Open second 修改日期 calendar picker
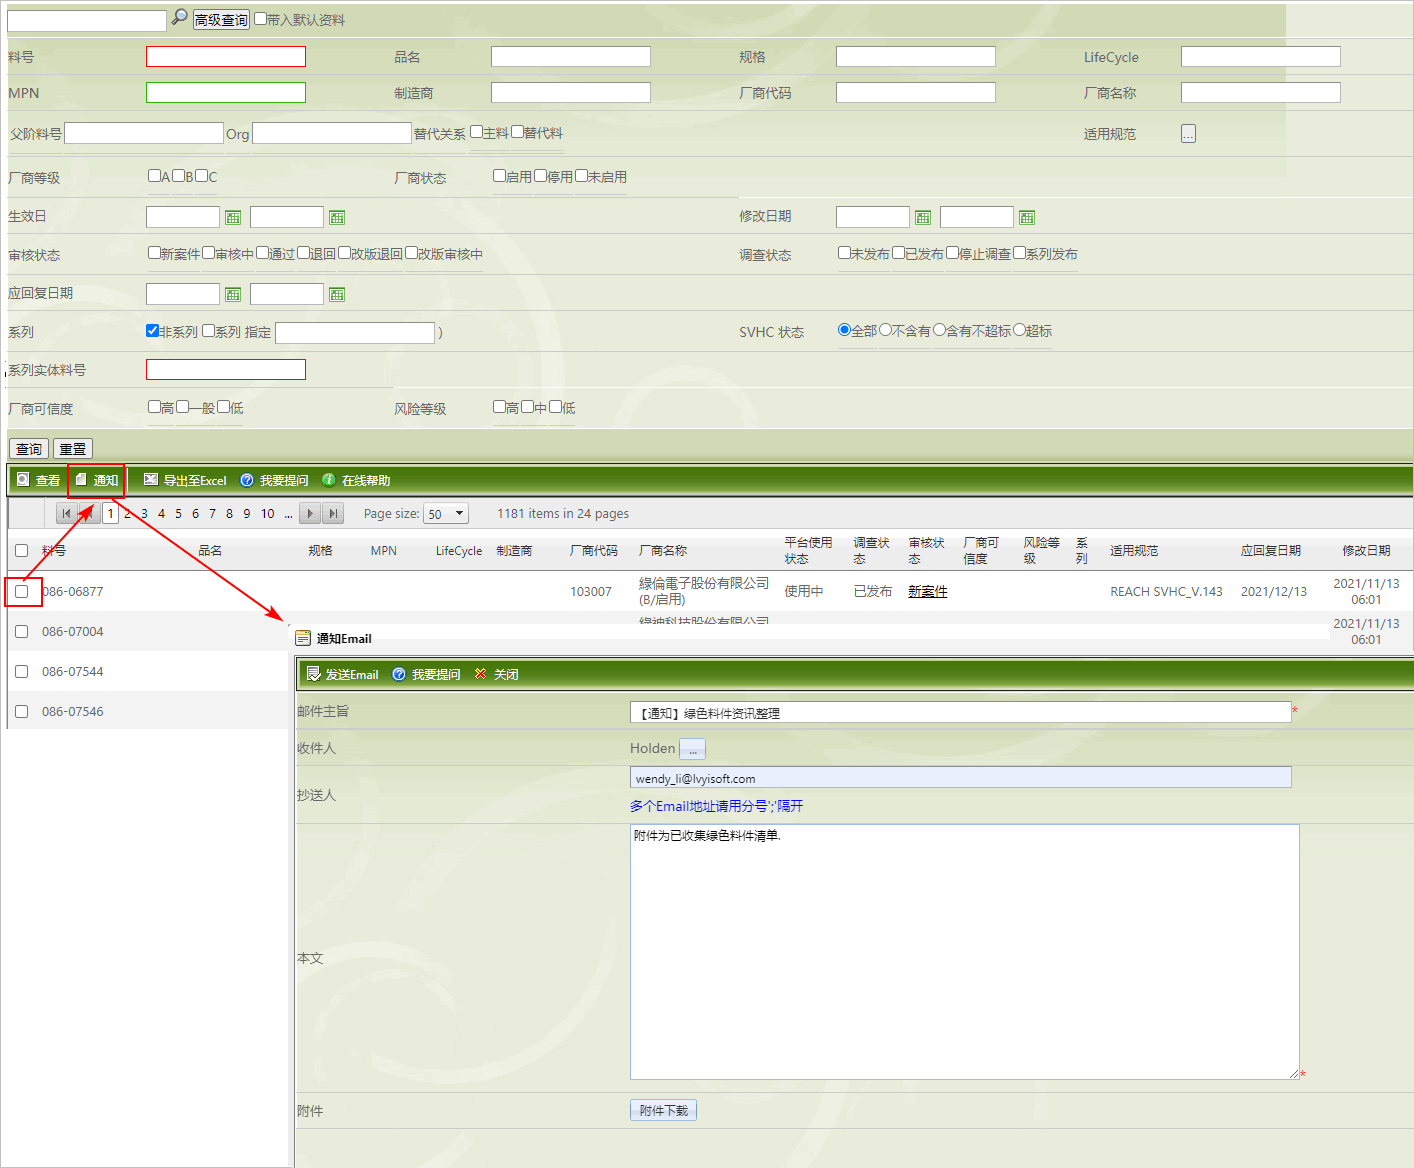The width and height of the screenshot is (1414, 1168). pyautogui.click(x=1027, y=217)
